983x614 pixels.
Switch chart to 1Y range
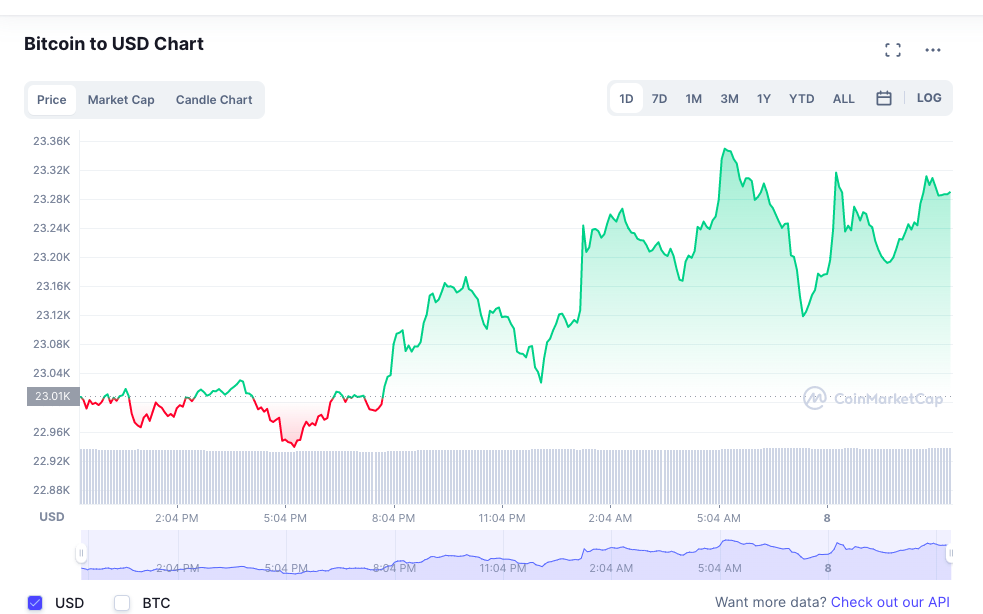[764, 99]
